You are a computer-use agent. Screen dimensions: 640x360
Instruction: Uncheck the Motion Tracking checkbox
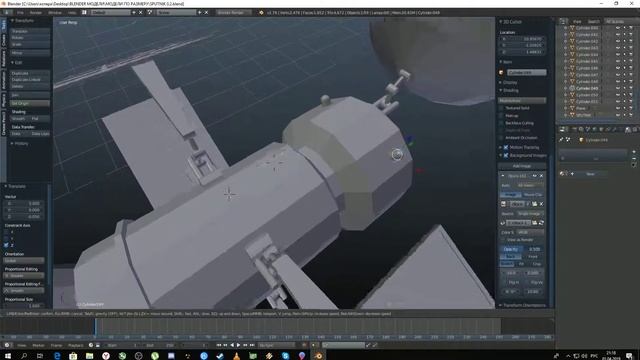click(506, 147)
